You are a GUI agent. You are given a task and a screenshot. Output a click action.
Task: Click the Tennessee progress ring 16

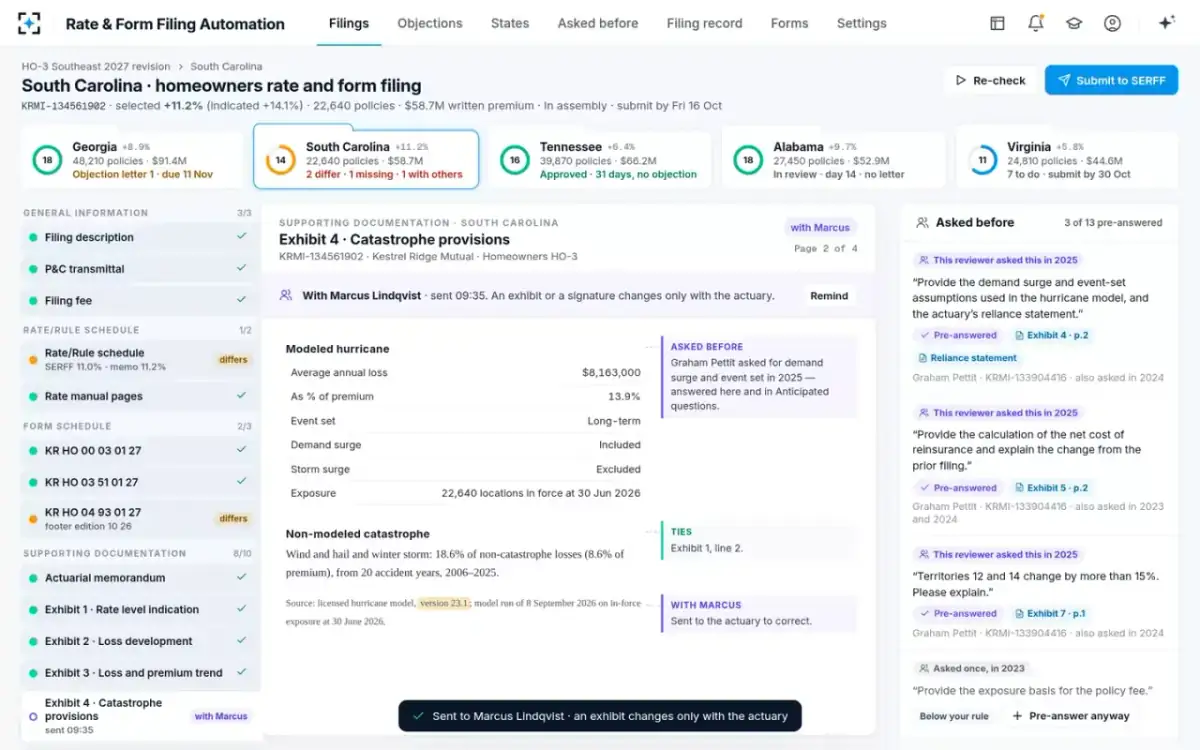tap(514, 160)
